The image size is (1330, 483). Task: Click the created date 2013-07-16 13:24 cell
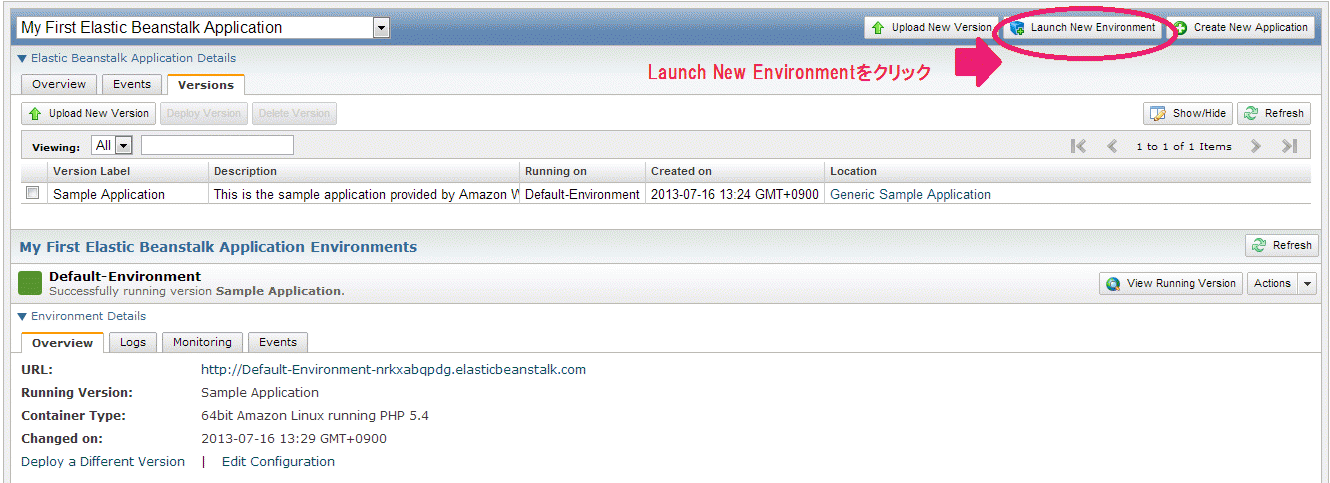pos(735,195)
